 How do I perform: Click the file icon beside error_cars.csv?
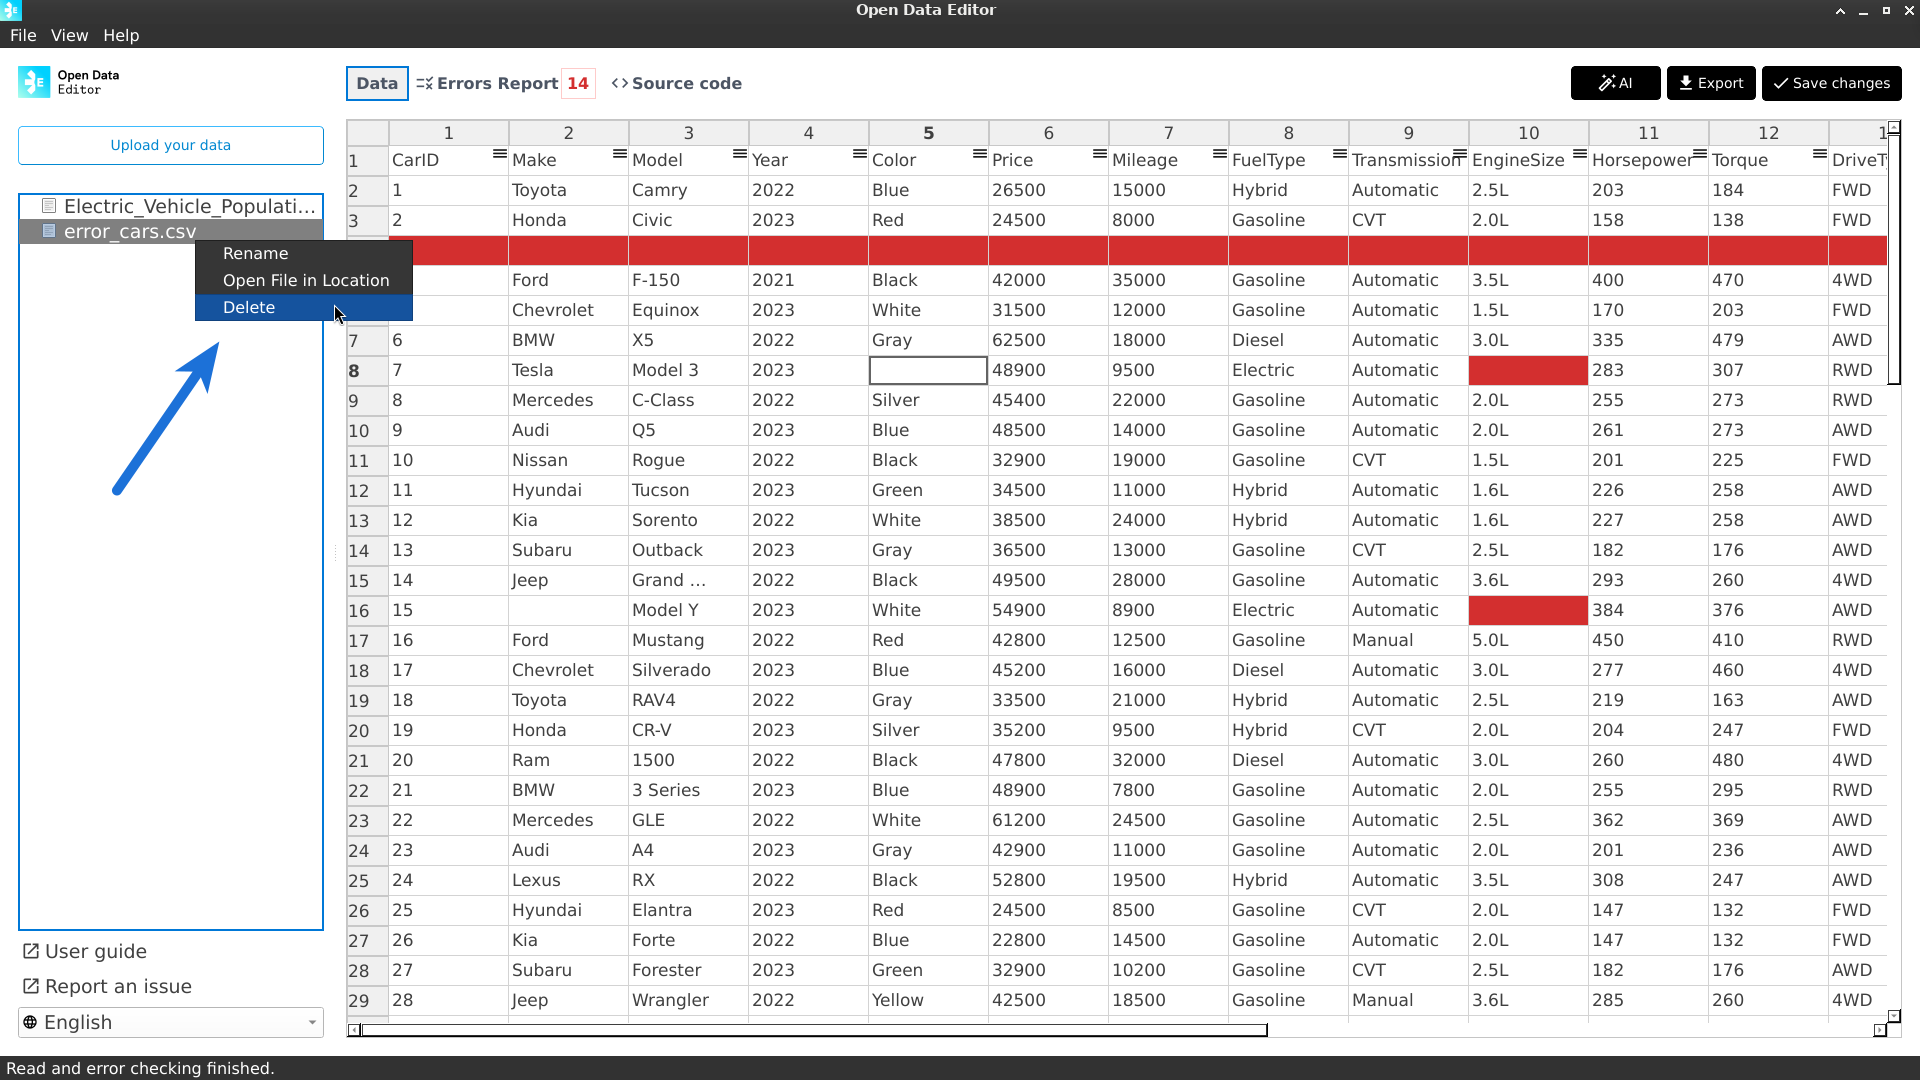coord(50,231)
